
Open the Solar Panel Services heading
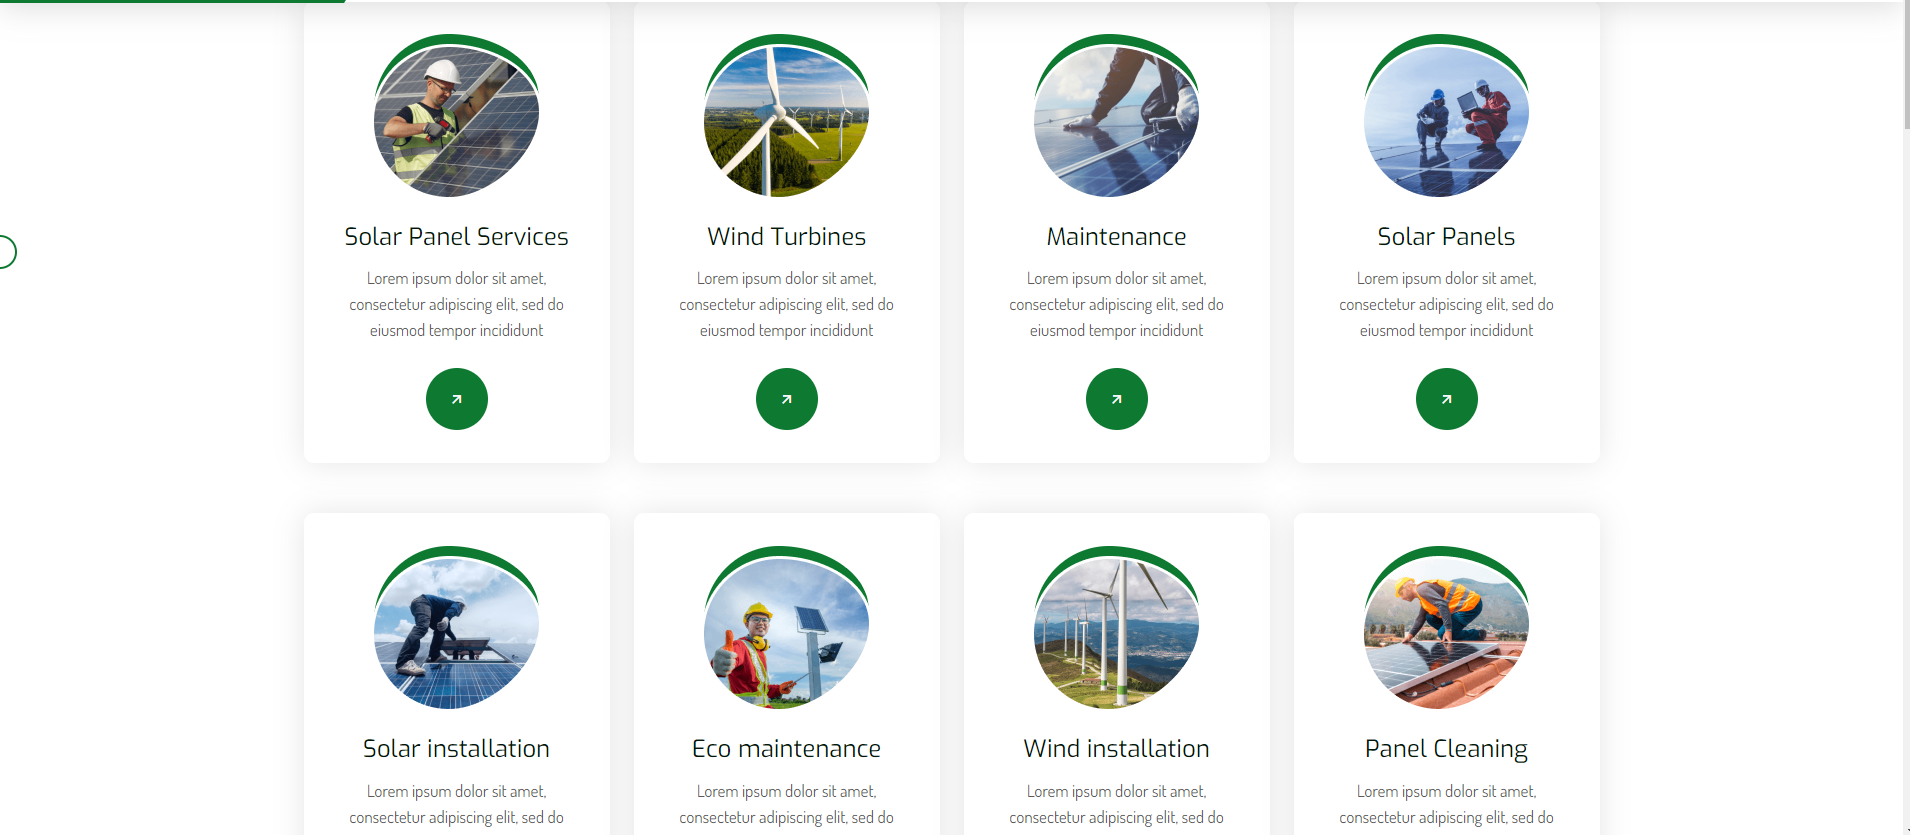pyautogui.click(x=456, y=237)
